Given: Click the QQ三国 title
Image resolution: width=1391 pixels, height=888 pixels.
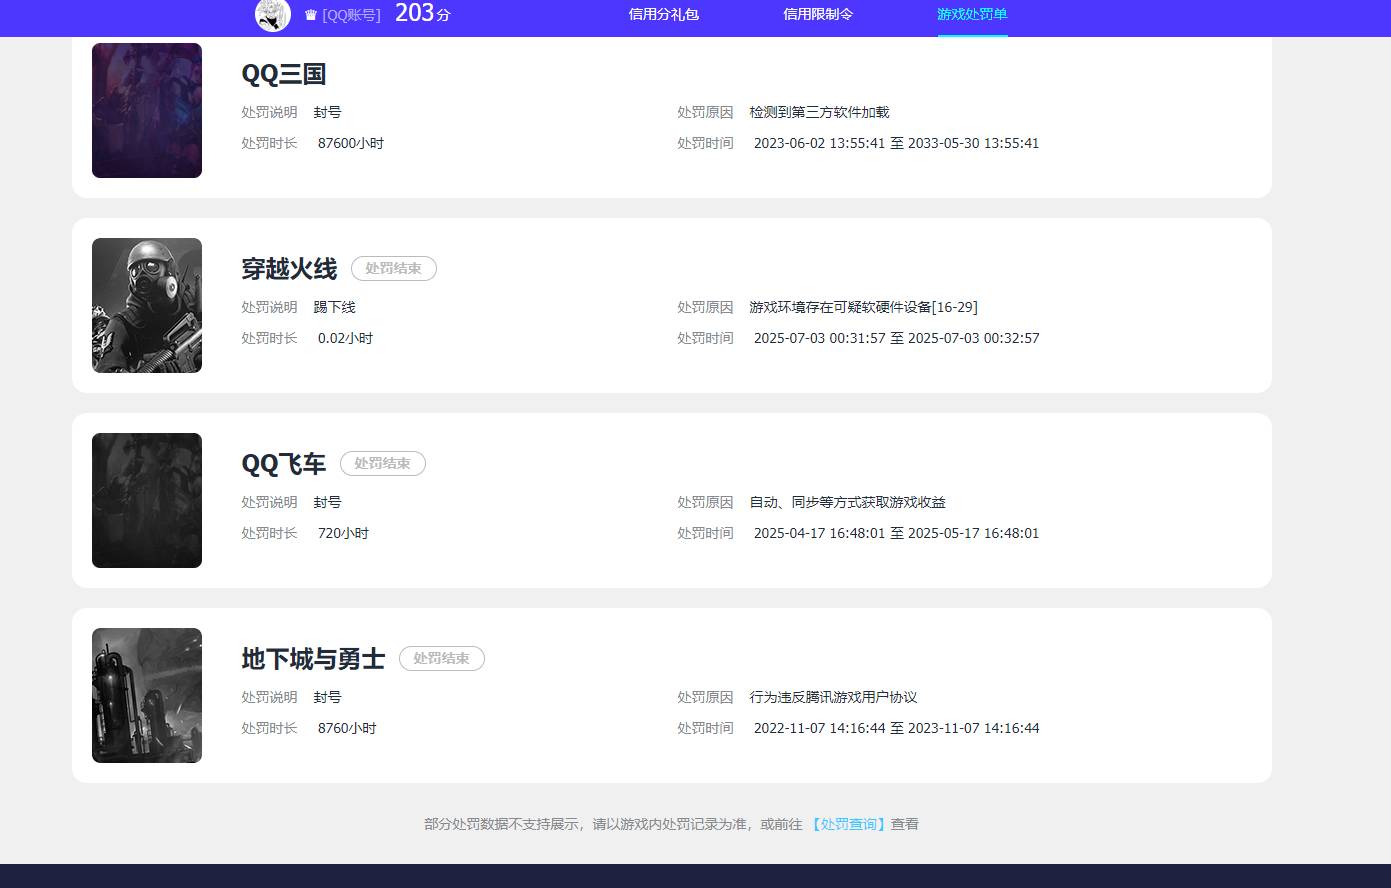Looking at the screenshot, I should click(x=284, y=74).
